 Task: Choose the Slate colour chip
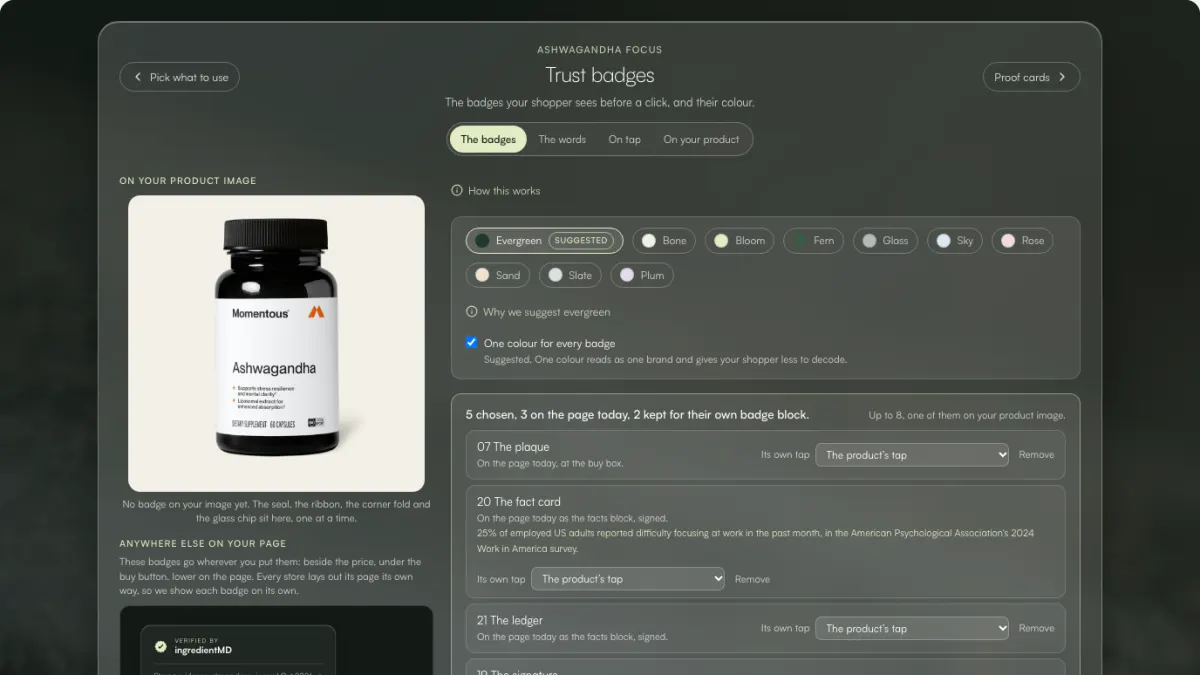point(570,275)
